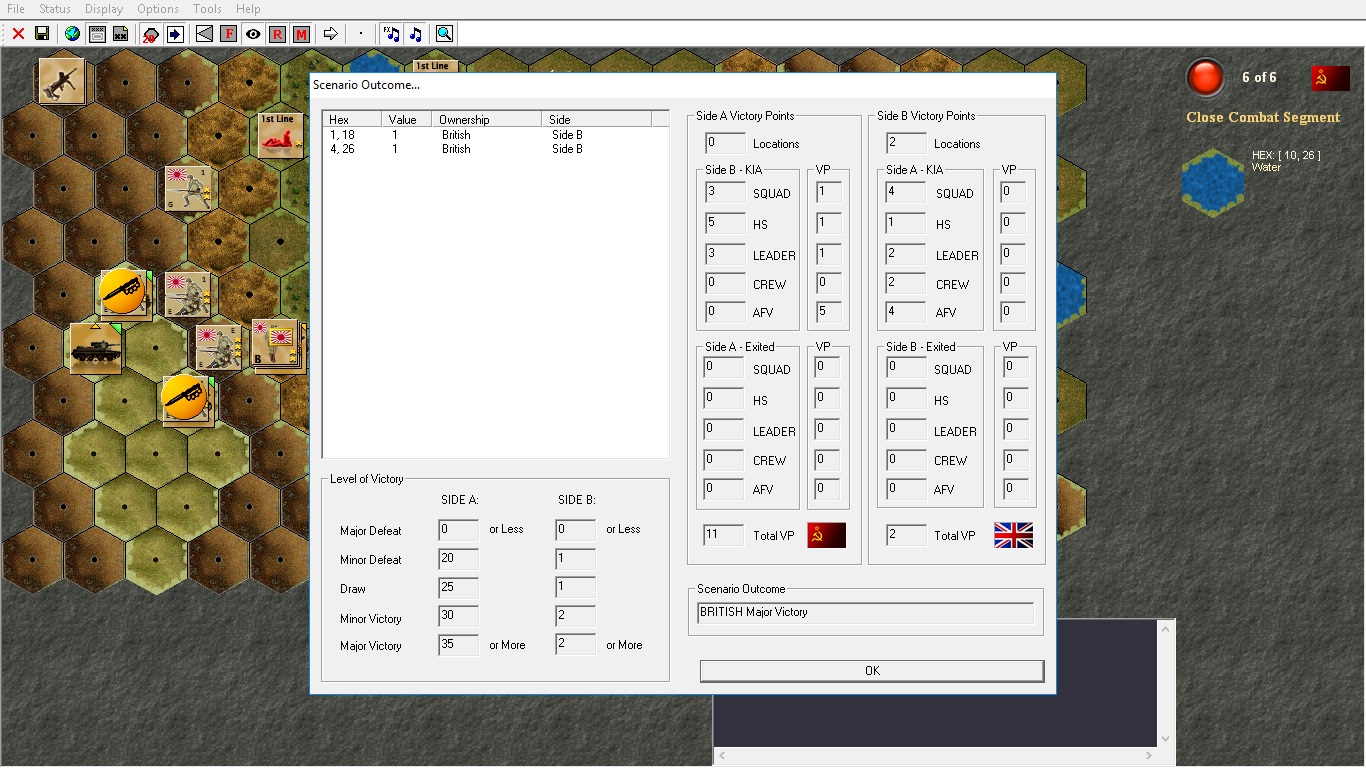Select the tank counter on the map

96,347
